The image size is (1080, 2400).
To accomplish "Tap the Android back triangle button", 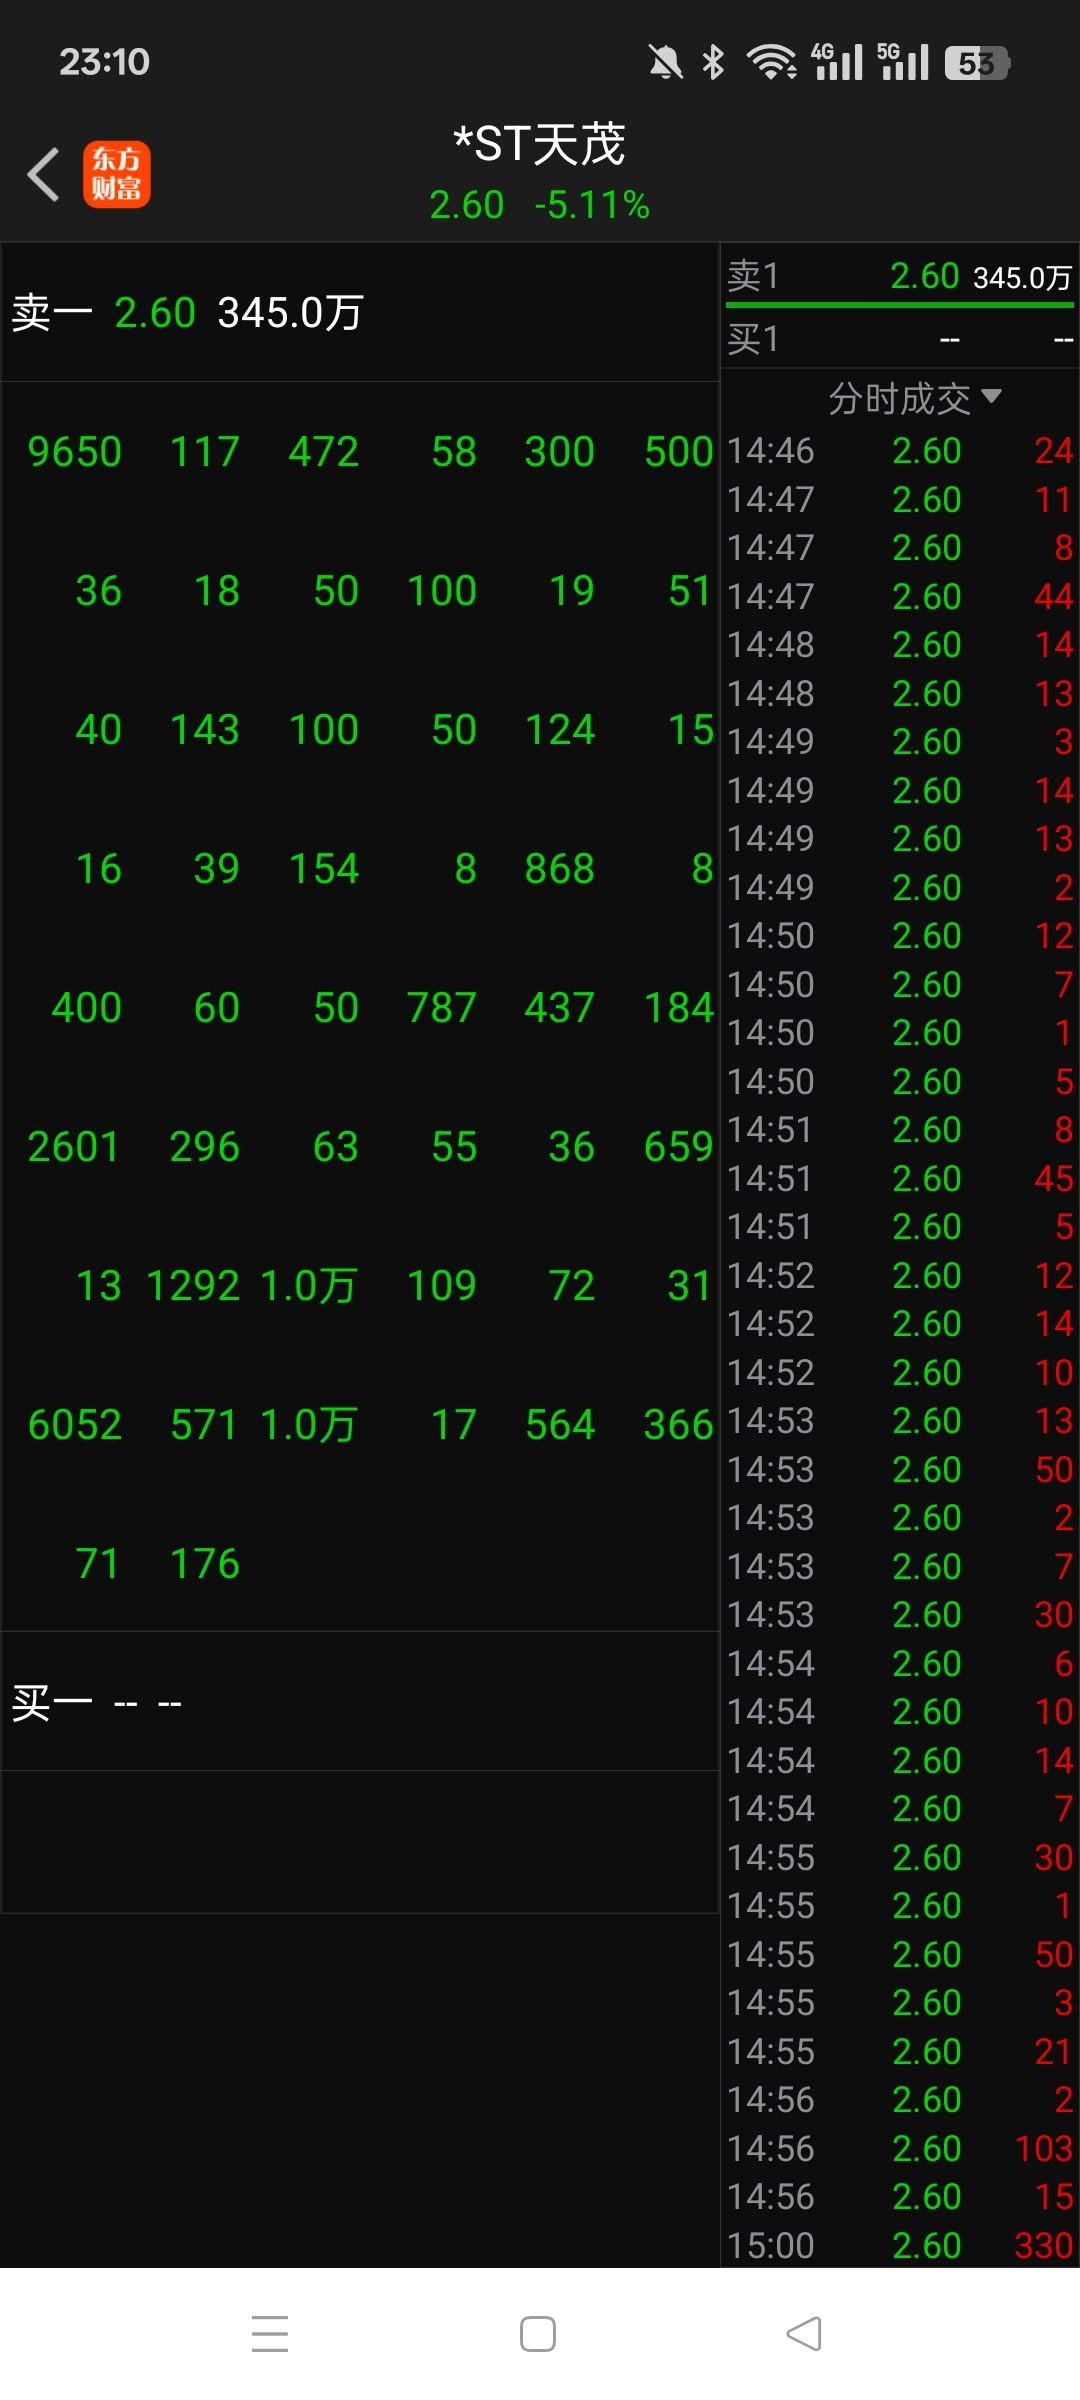I will 804,2334.
